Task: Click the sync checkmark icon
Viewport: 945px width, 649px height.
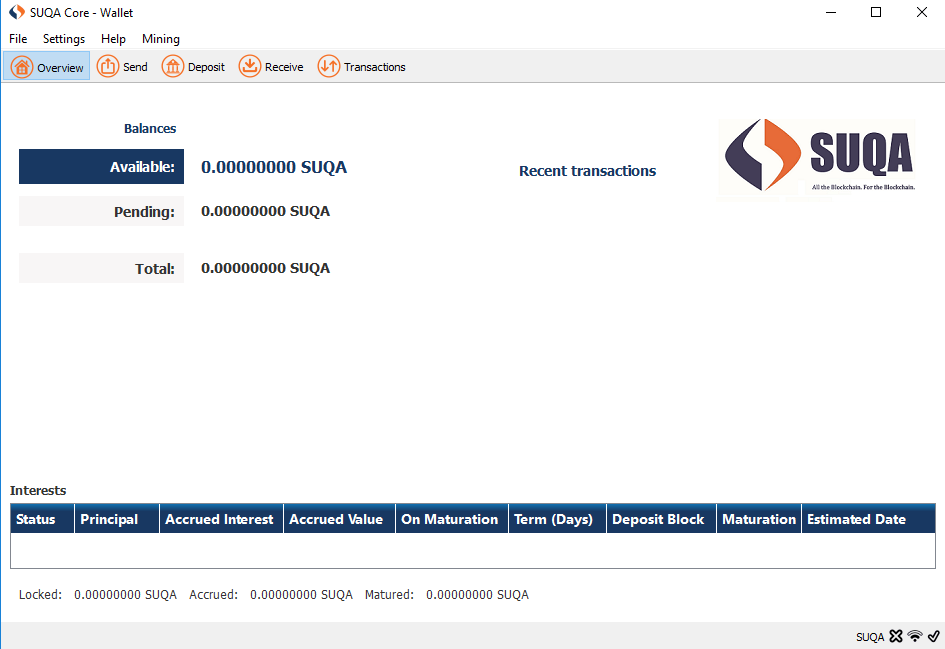Action: (x=933, y=636)
